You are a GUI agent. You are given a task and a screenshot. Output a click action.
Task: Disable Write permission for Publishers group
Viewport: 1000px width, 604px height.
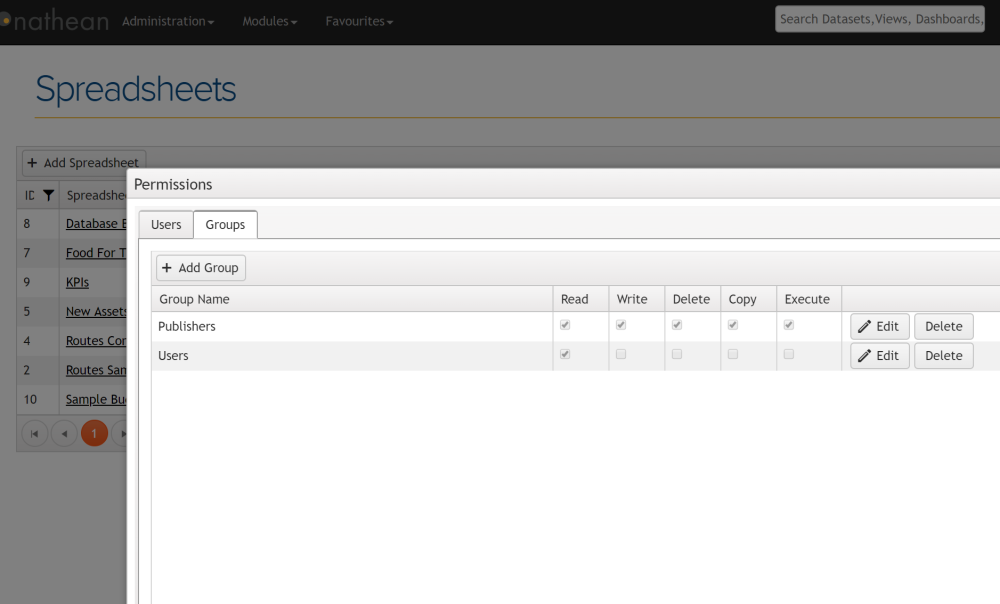(x=620, y=324)
